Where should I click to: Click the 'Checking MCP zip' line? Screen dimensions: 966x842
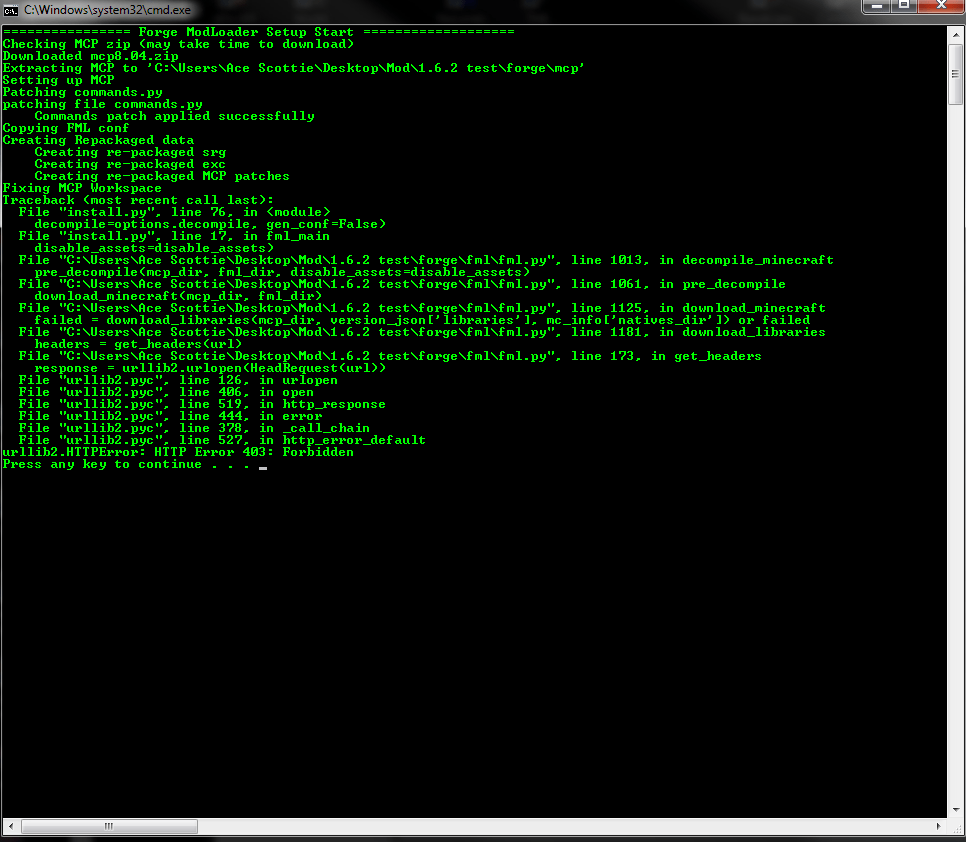[178, 44]
